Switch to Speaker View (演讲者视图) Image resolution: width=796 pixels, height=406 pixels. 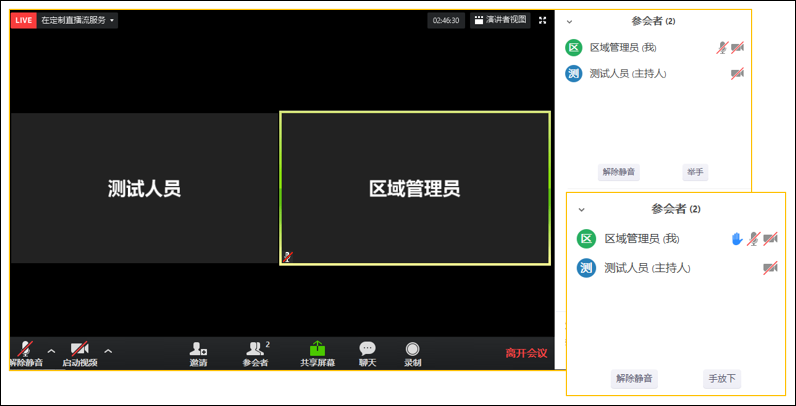[x=500, y=20]
